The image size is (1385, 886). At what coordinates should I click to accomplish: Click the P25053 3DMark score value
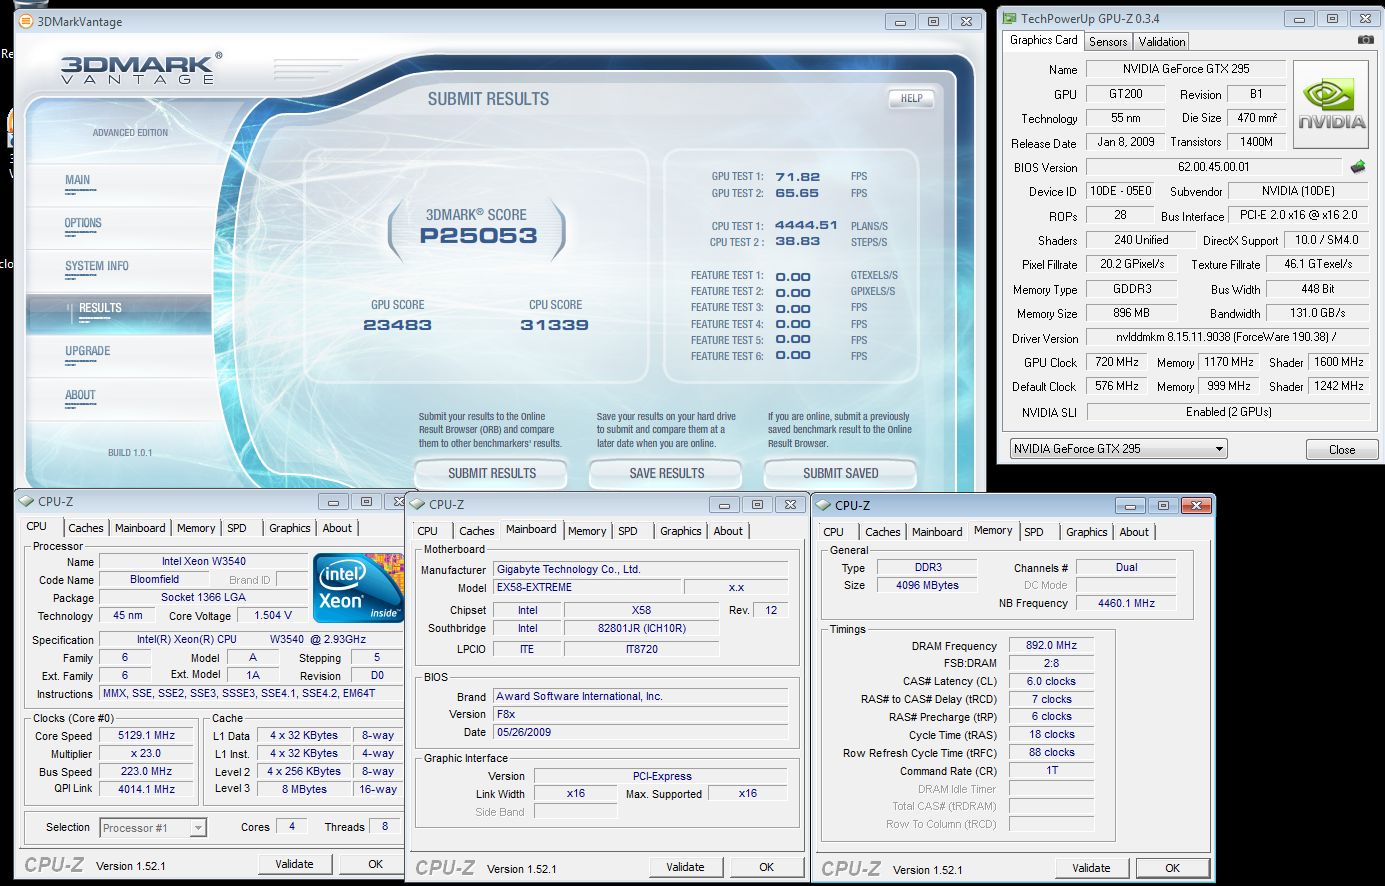pos(478,236)
